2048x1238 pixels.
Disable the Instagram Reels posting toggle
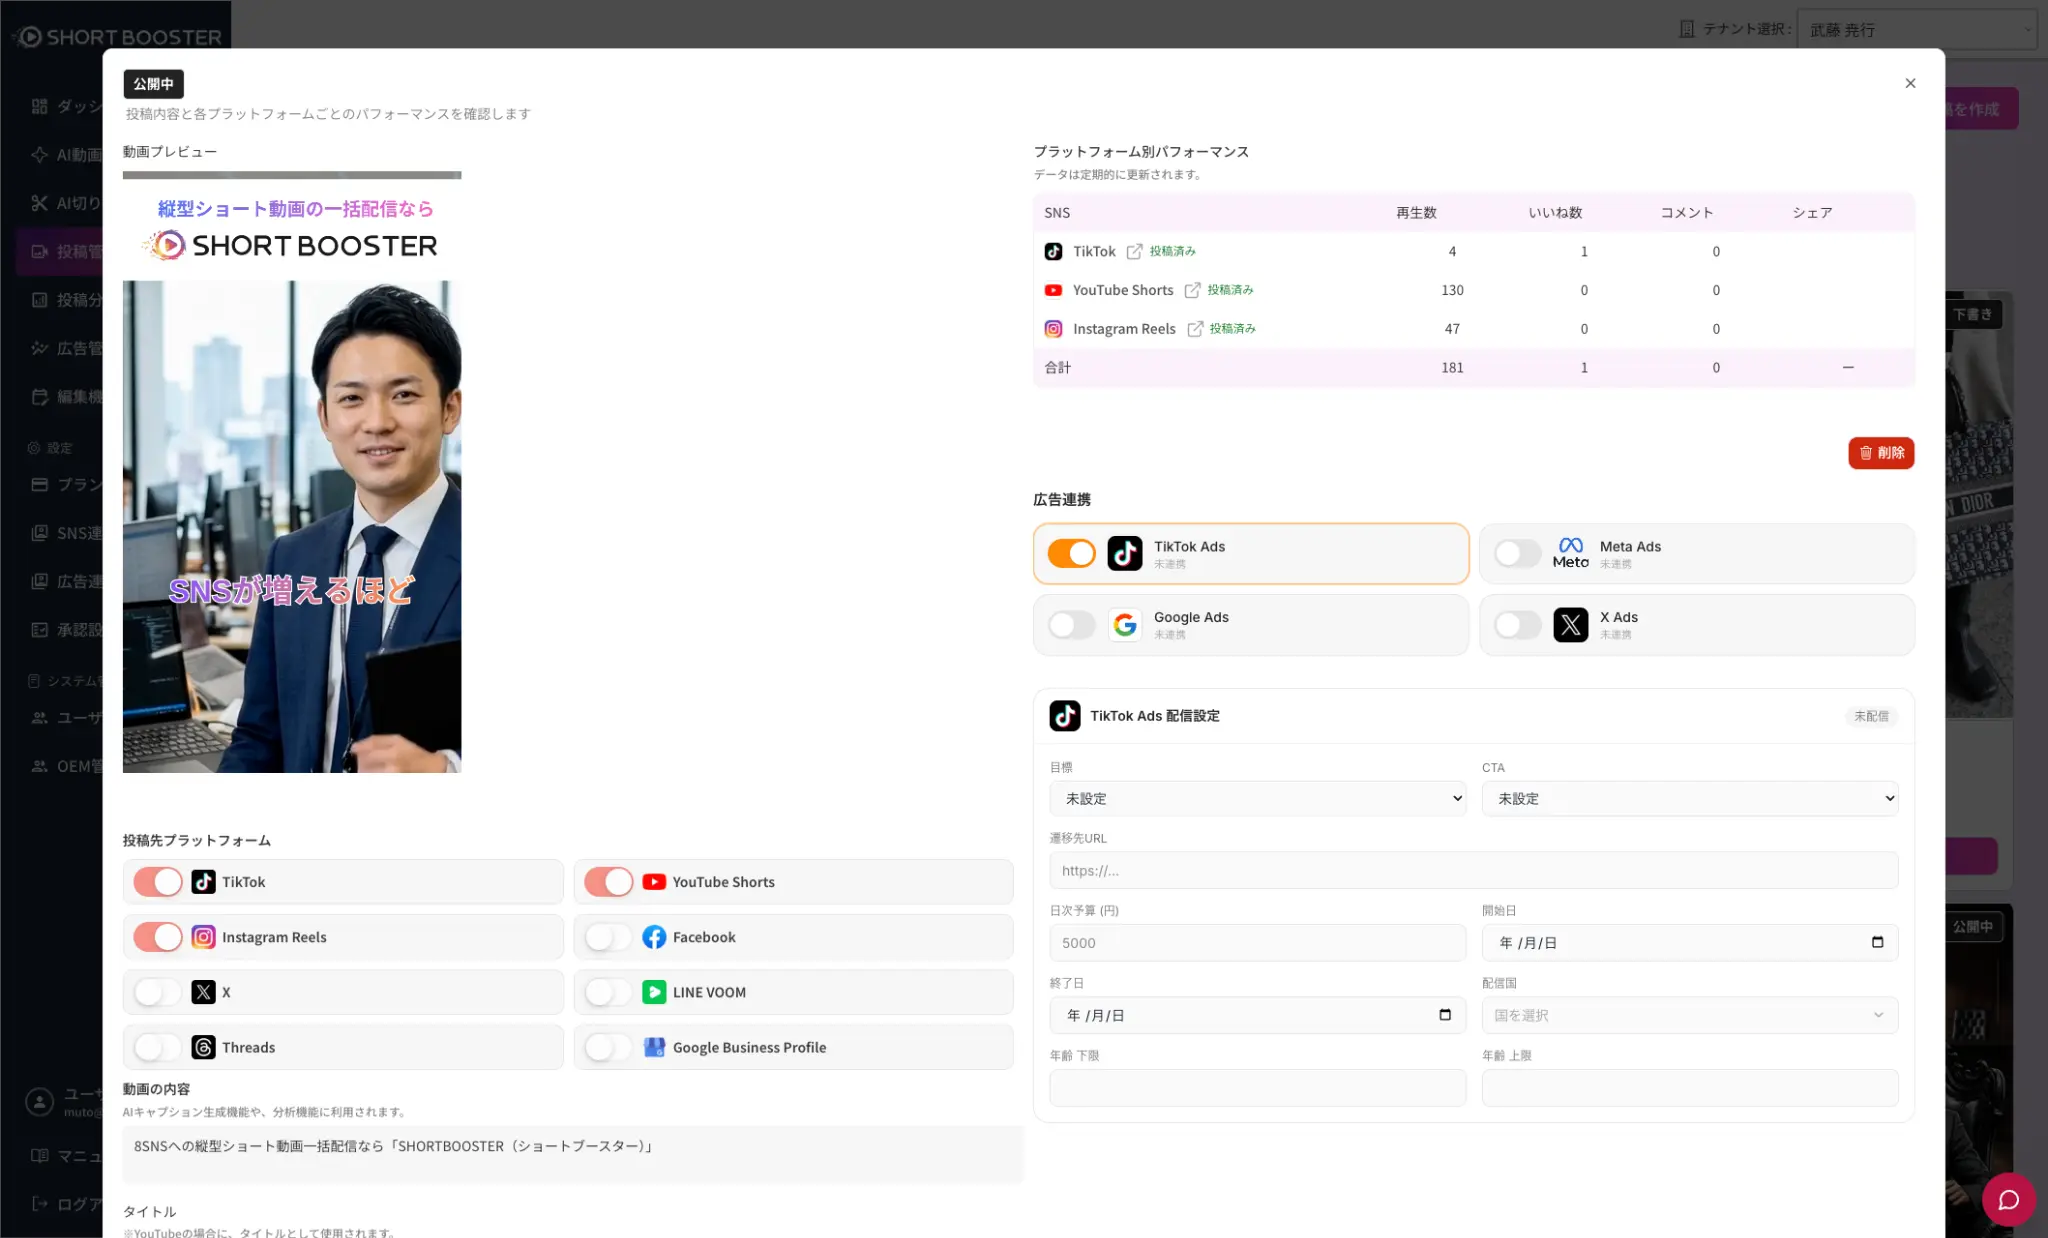(158, 937)
